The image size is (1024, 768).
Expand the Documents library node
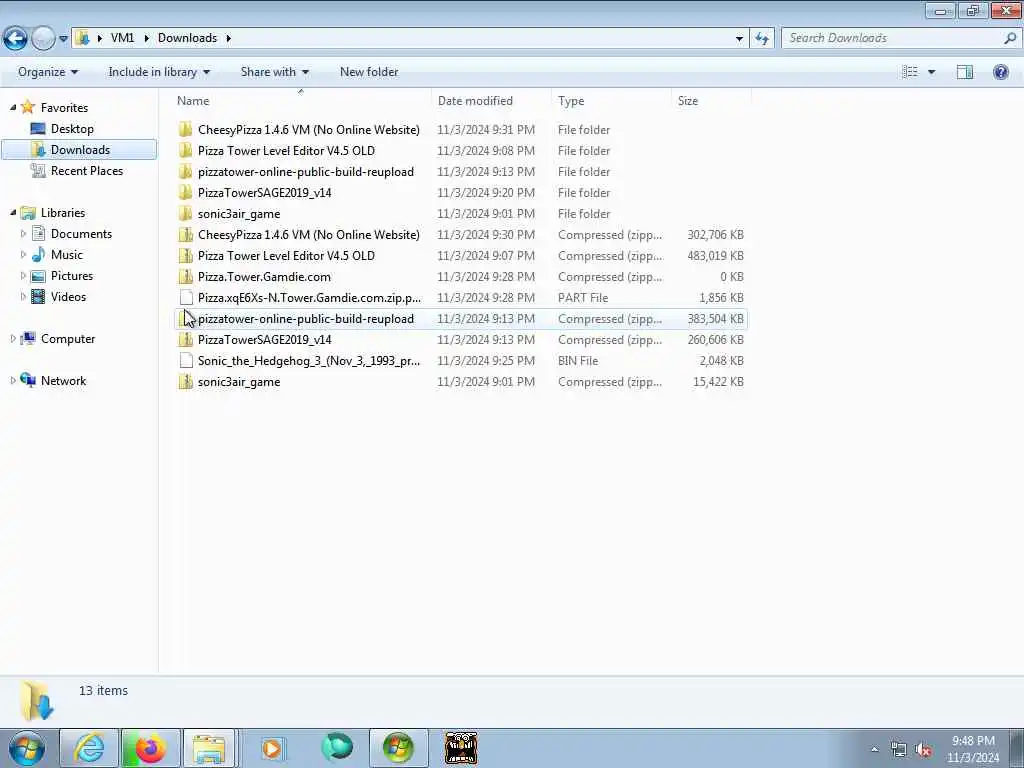pos(24,233)
